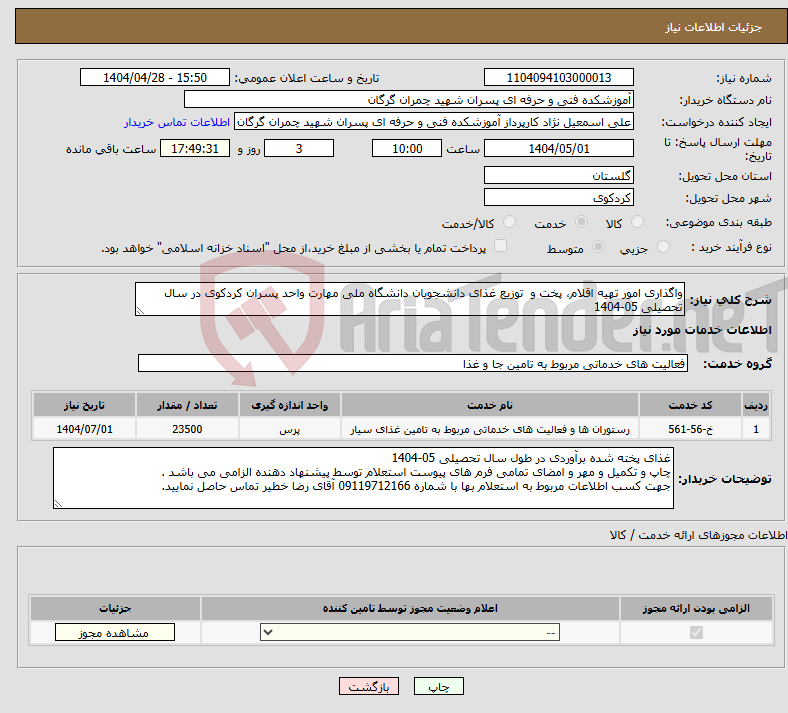Open اطلاعات تماس خریدار link
This screenshot has height=713, width=788.
(177, 122)
